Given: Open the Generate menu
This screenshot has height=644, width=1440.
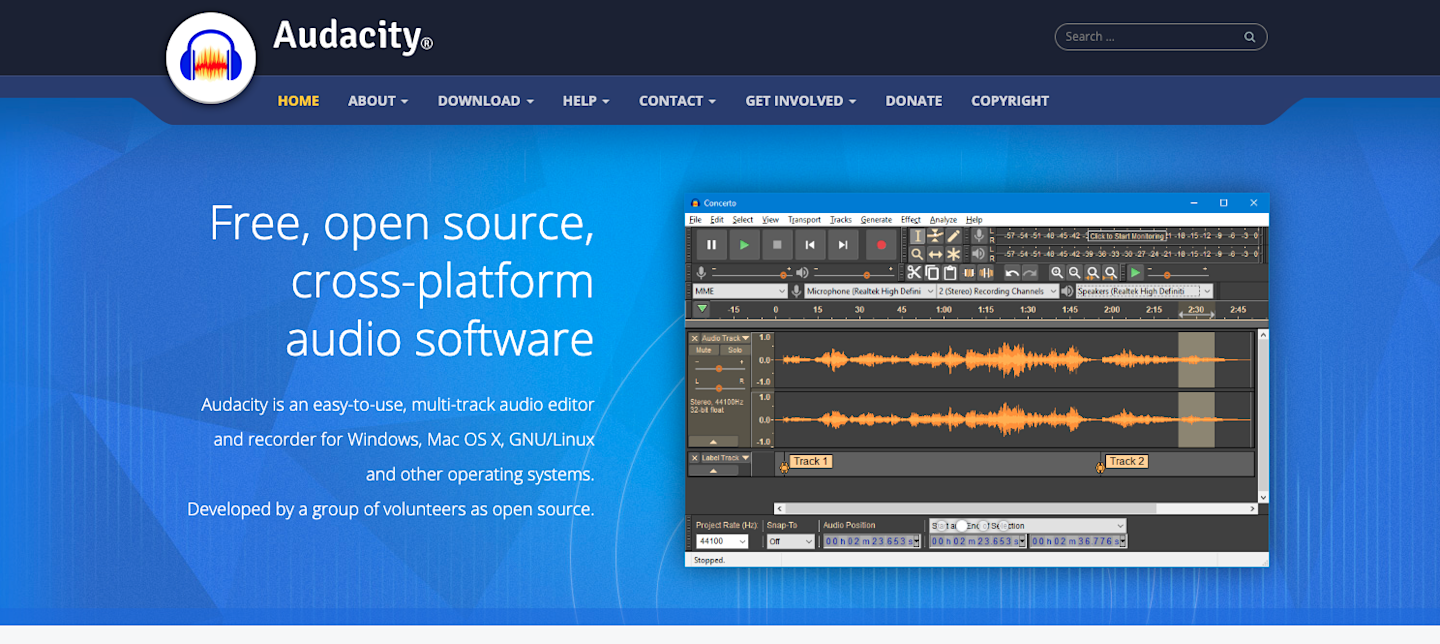Looking at the screenshot, I should tap(876, 219).
